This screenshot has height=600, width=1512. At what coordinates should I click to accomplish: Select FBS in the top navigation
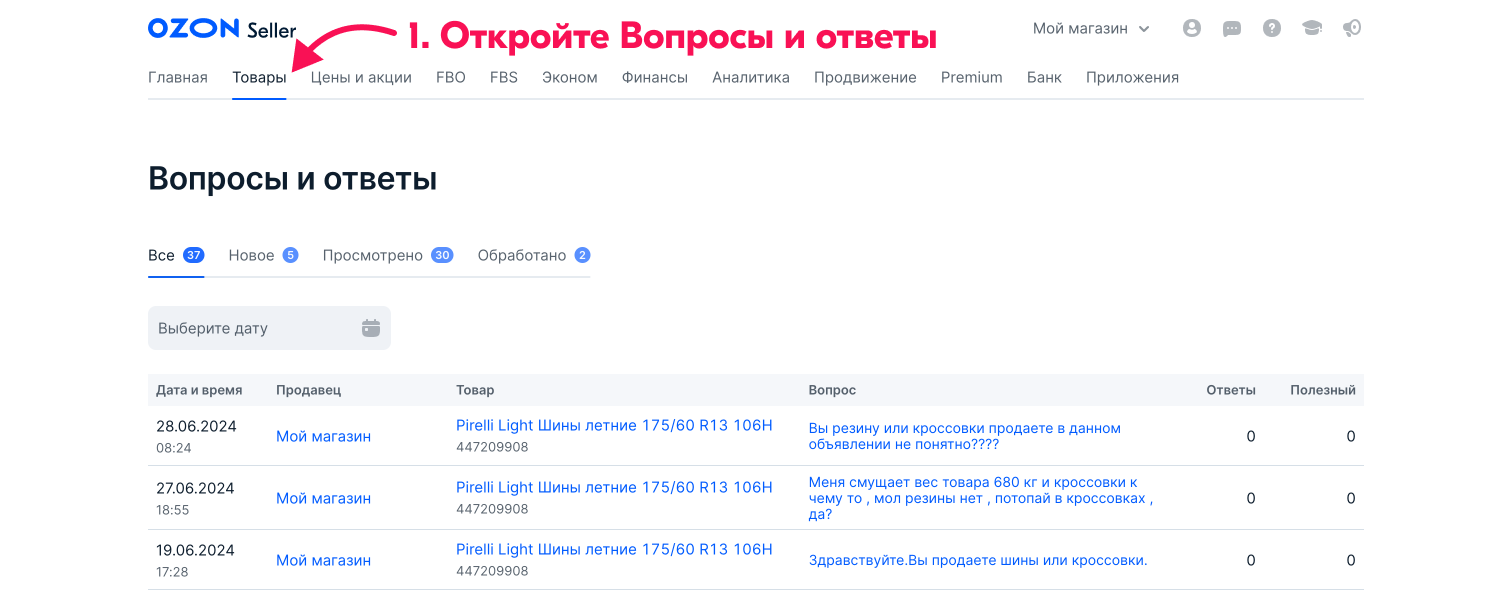504,77
